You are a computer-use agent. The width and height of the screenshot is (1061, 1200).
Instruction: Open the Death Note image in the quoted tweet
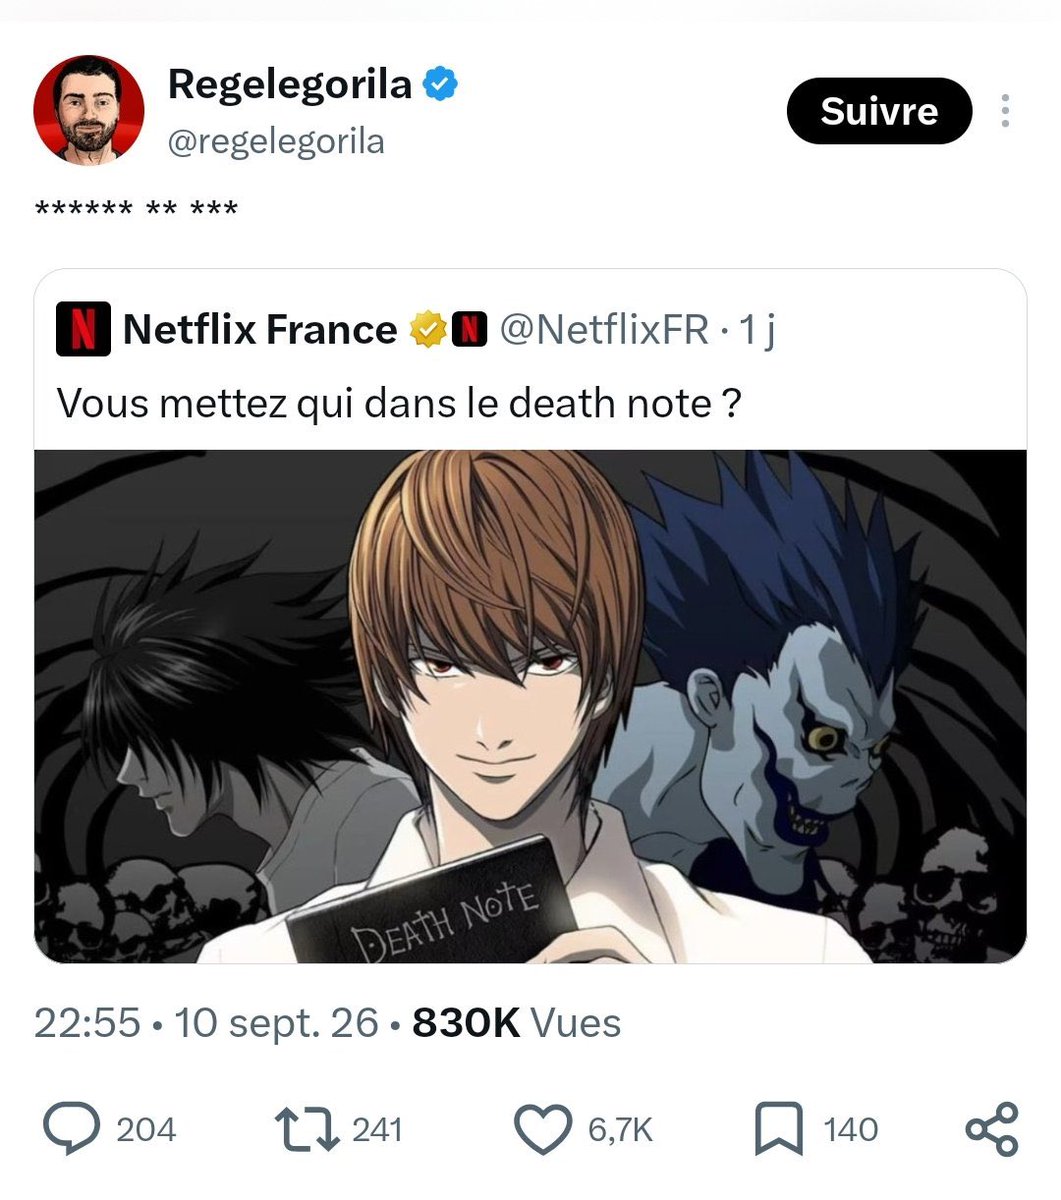tap(530, 707)
